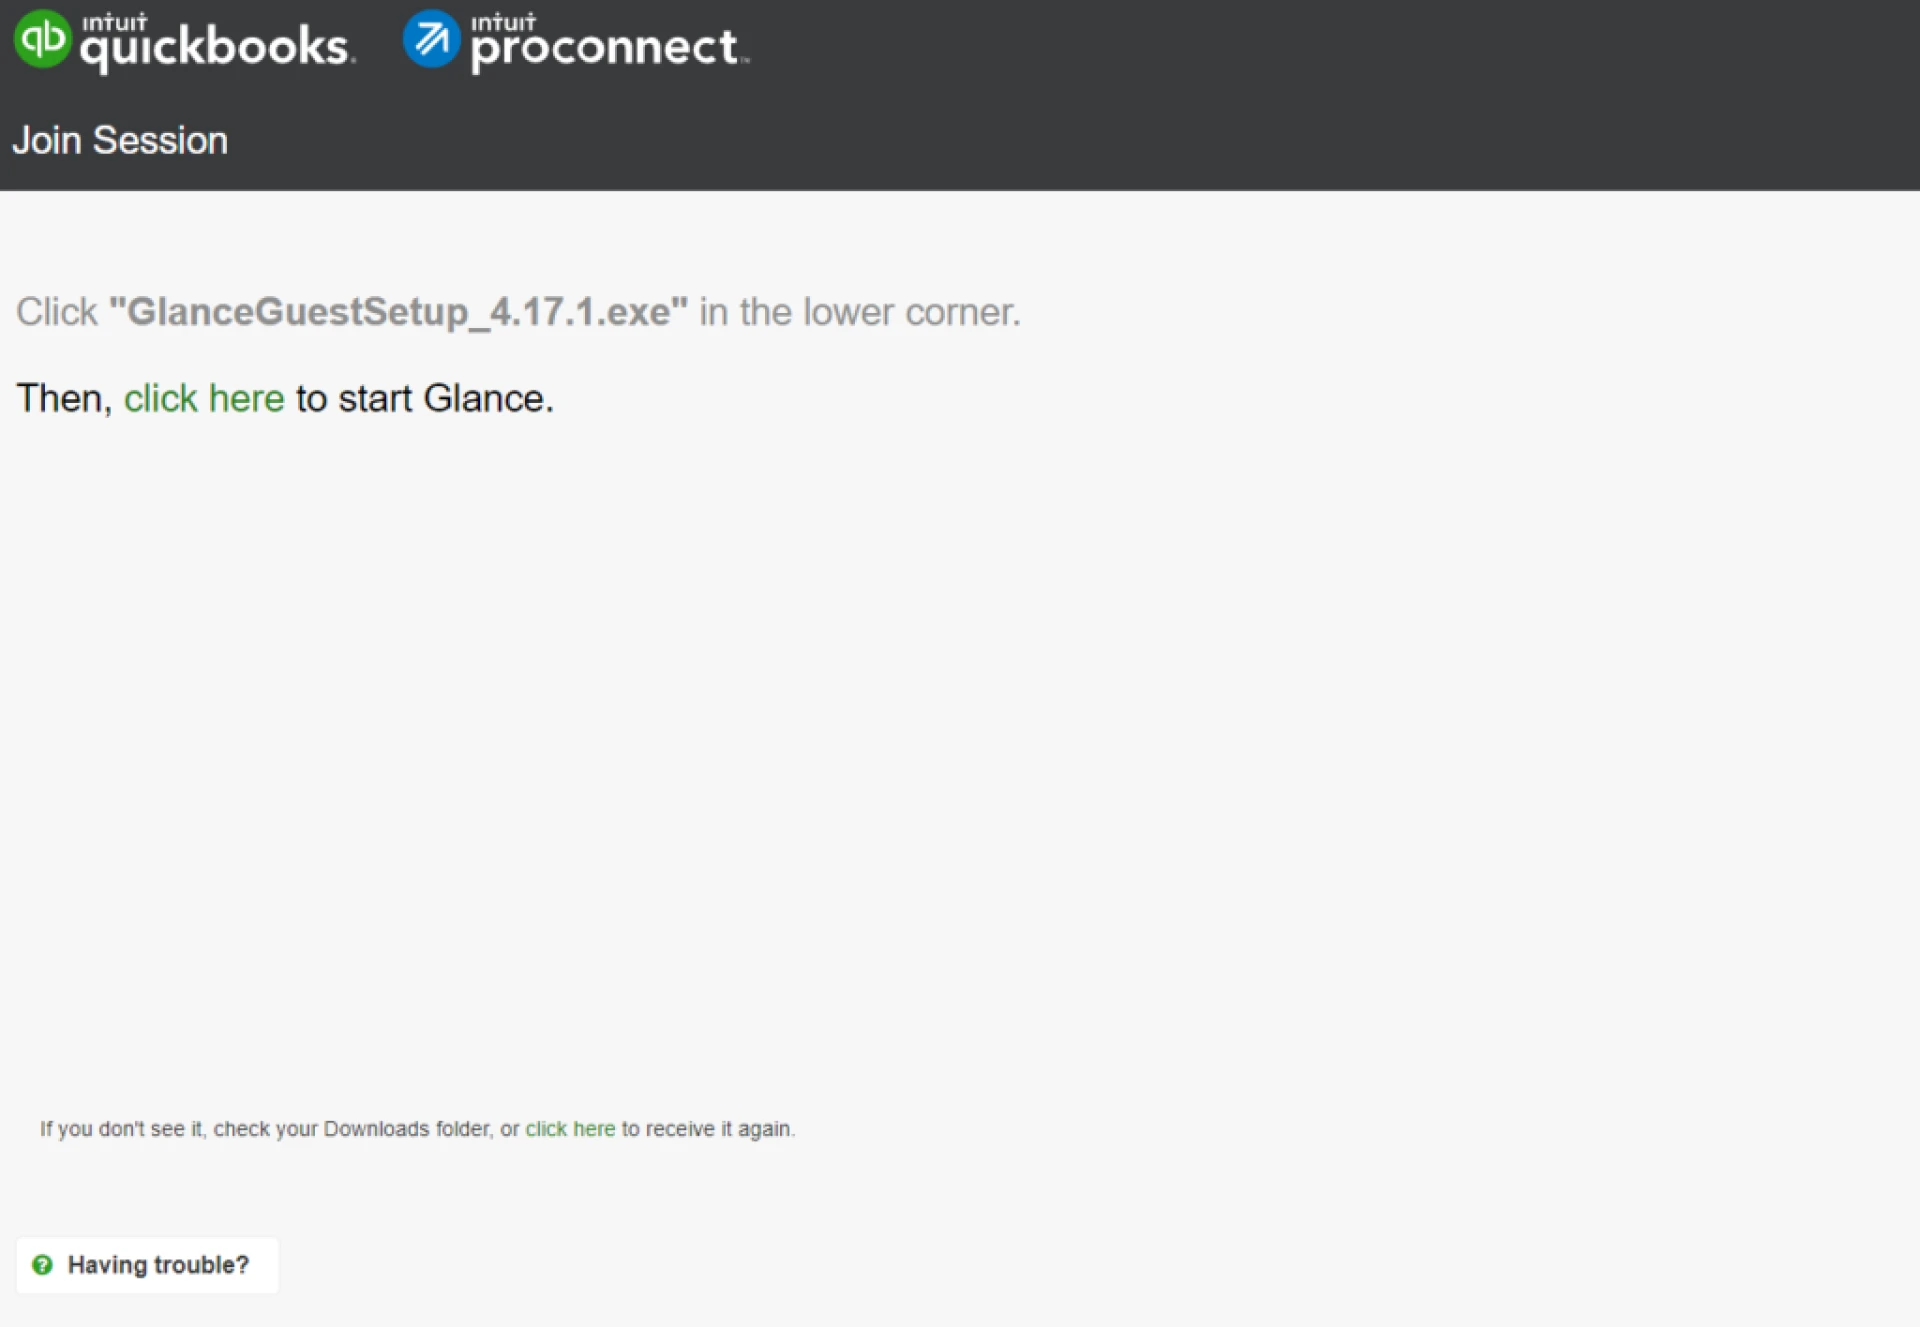
Task: Click the blue ProConnect arrow icon
Action: tap(431, 39)
